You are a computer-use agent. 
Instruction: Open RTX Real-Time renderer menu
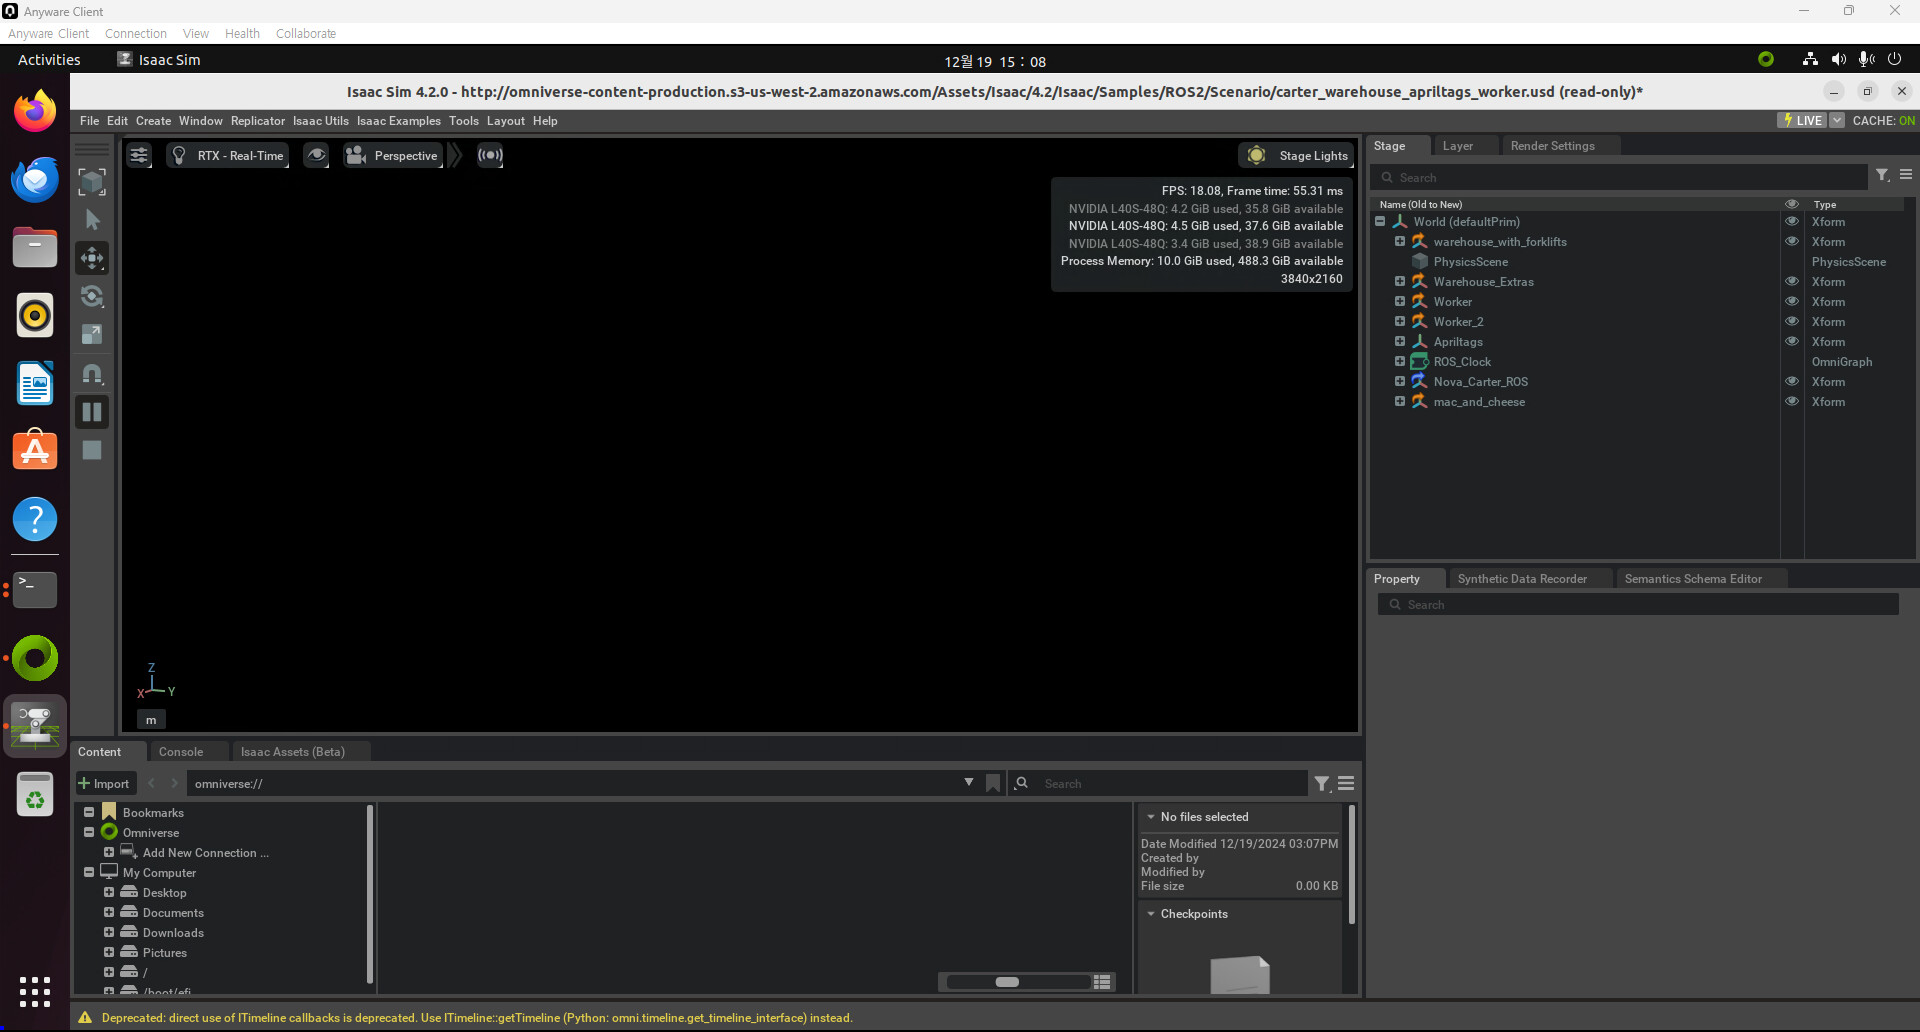tap(228, 155)
